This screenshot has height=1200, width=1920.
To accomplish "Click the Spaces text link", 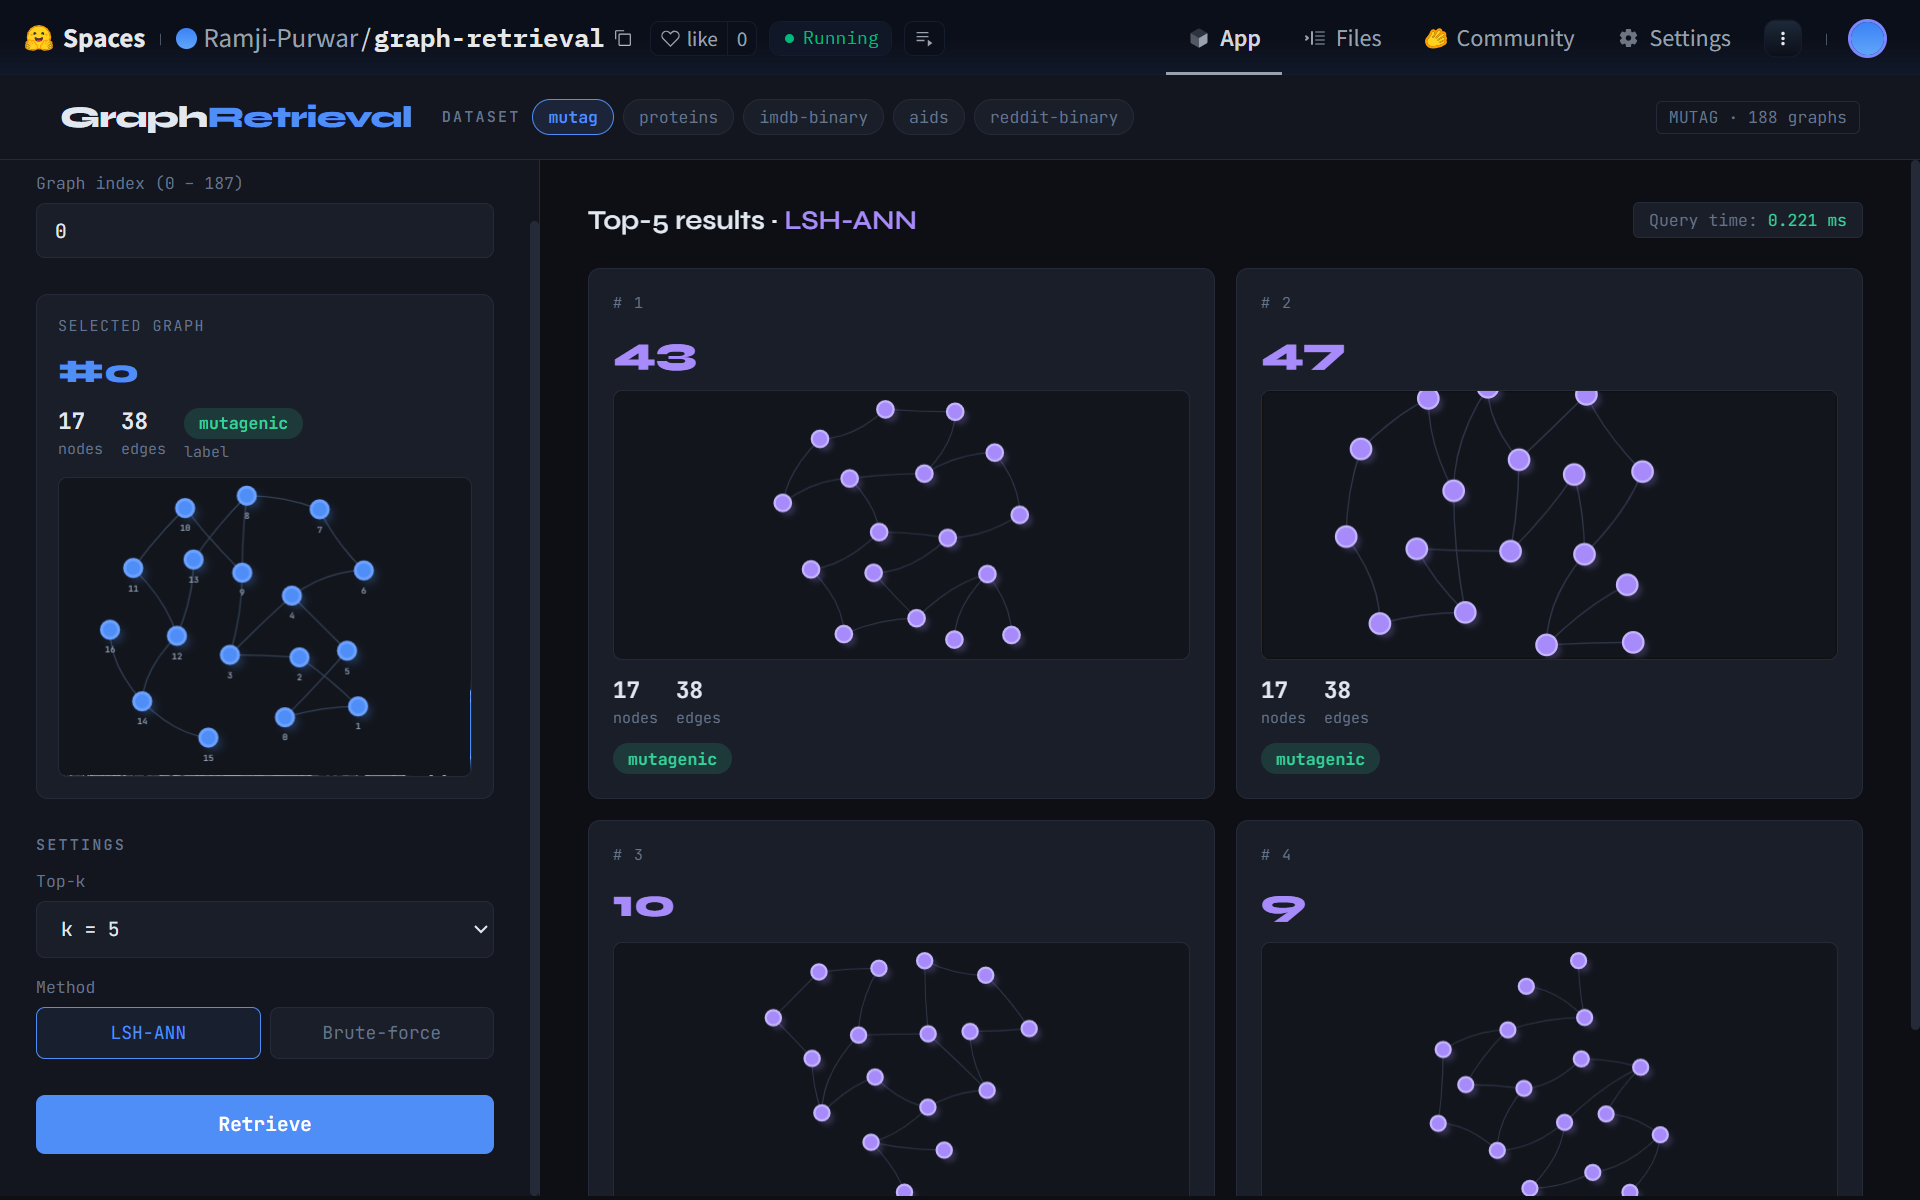I will 104,38.
